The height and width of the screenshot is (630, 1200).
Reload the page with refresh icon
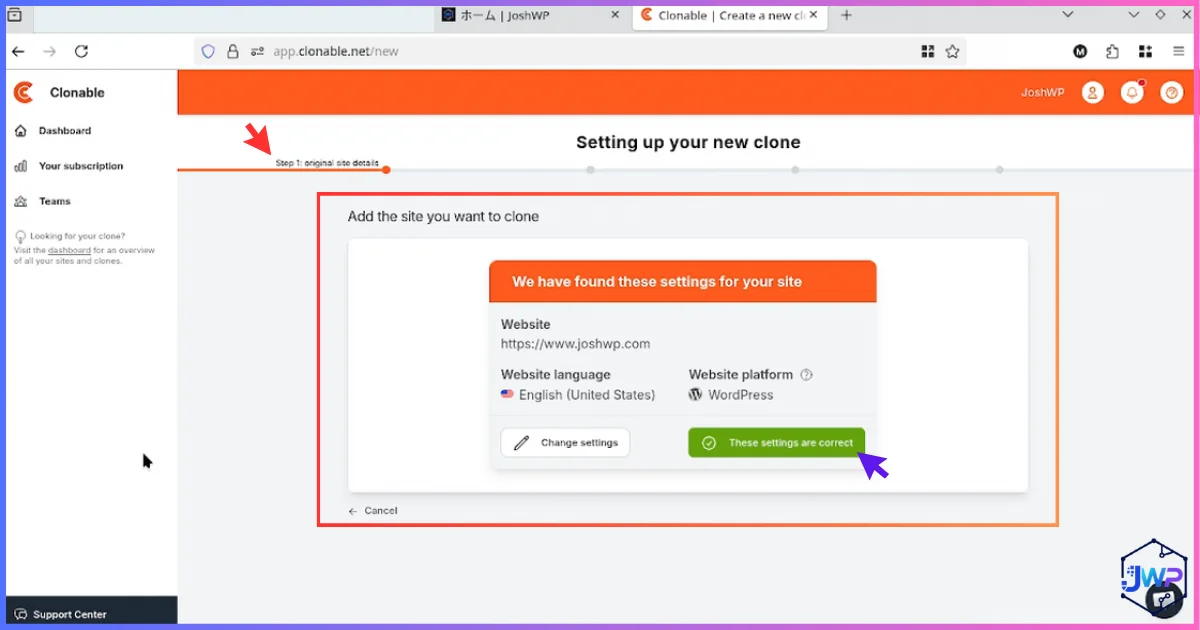tap(82, 51)
